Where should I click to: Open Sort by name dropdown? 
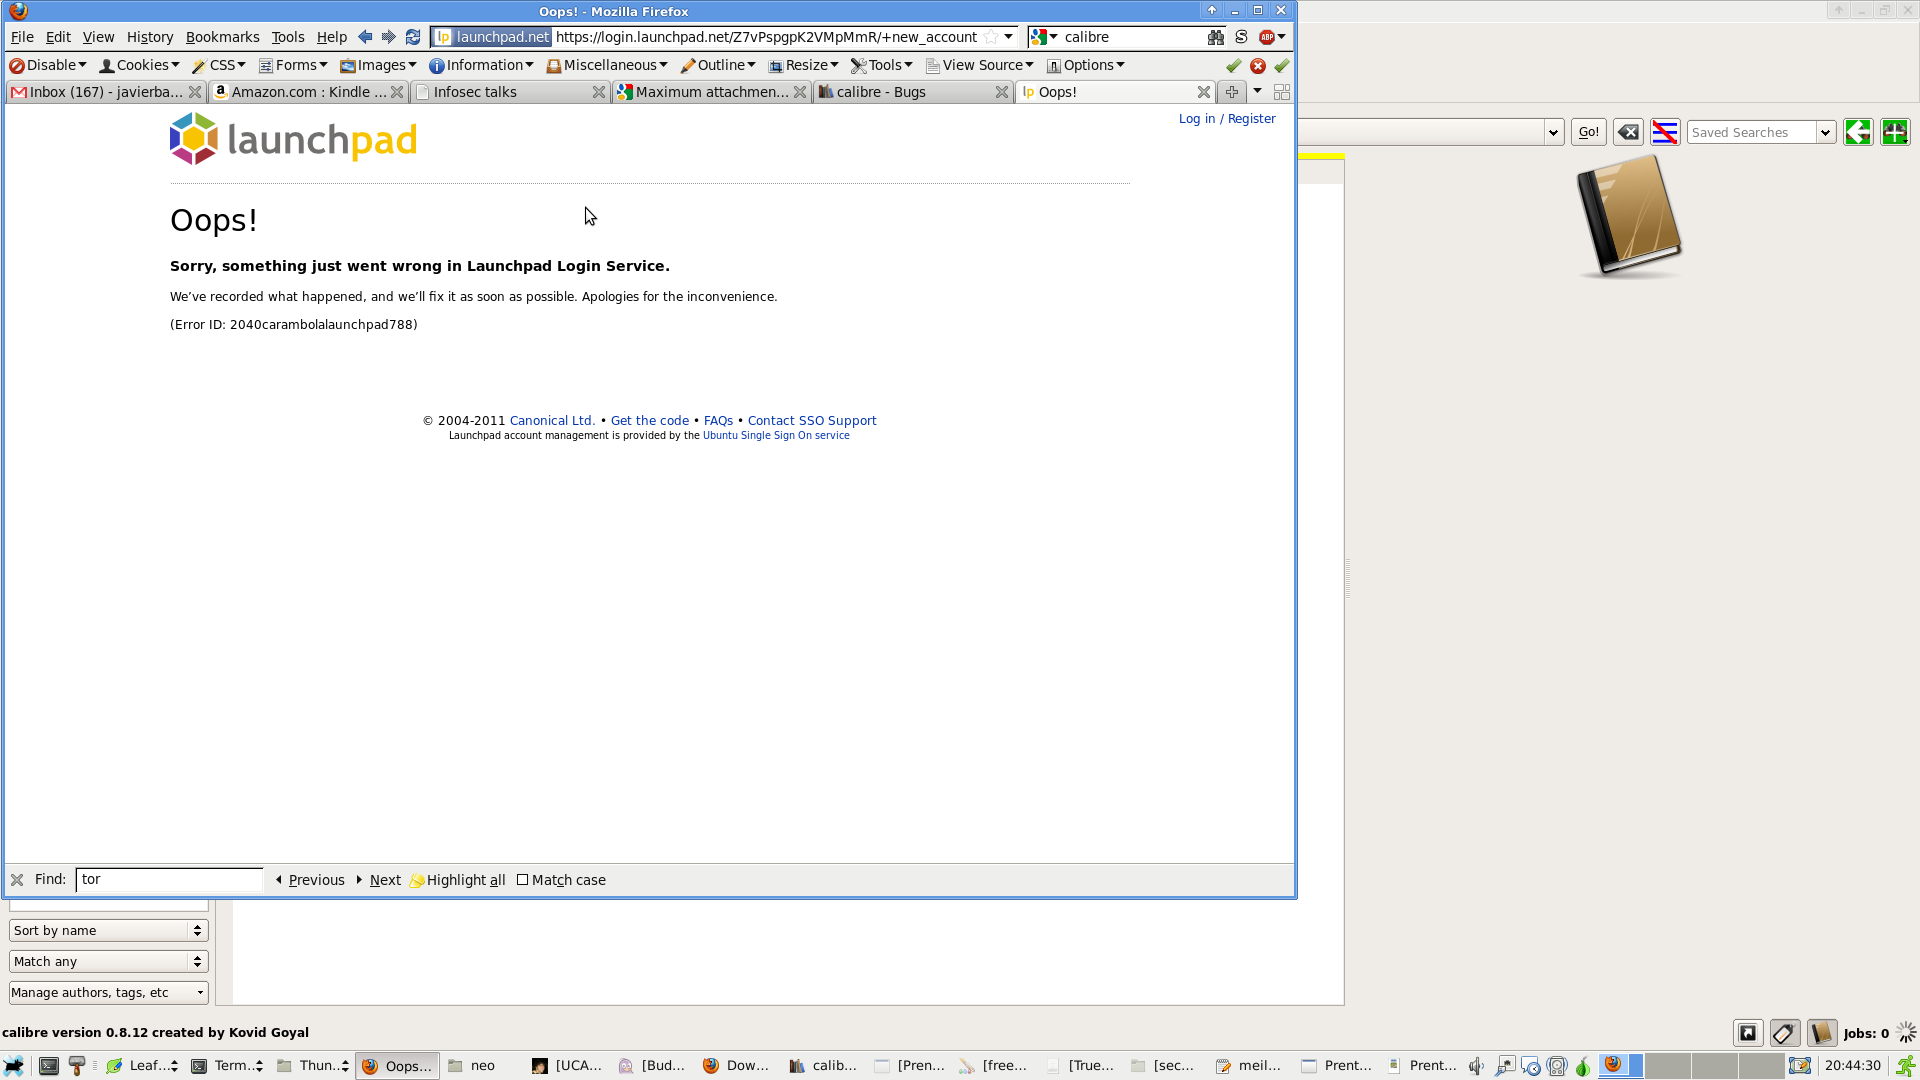(108, 930)
